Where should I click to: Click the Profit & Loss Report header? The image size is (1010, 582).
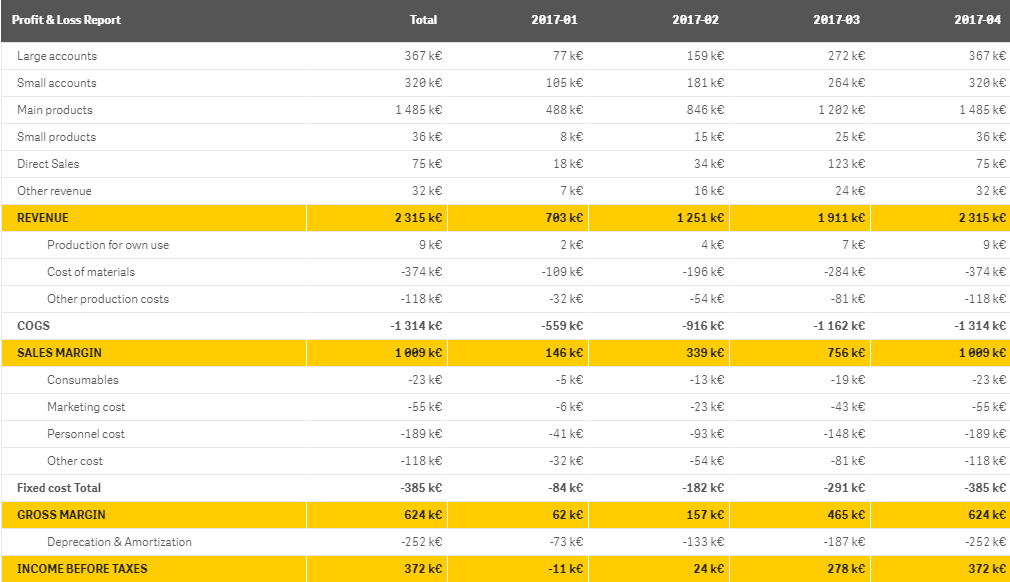(x=66, y=20)
